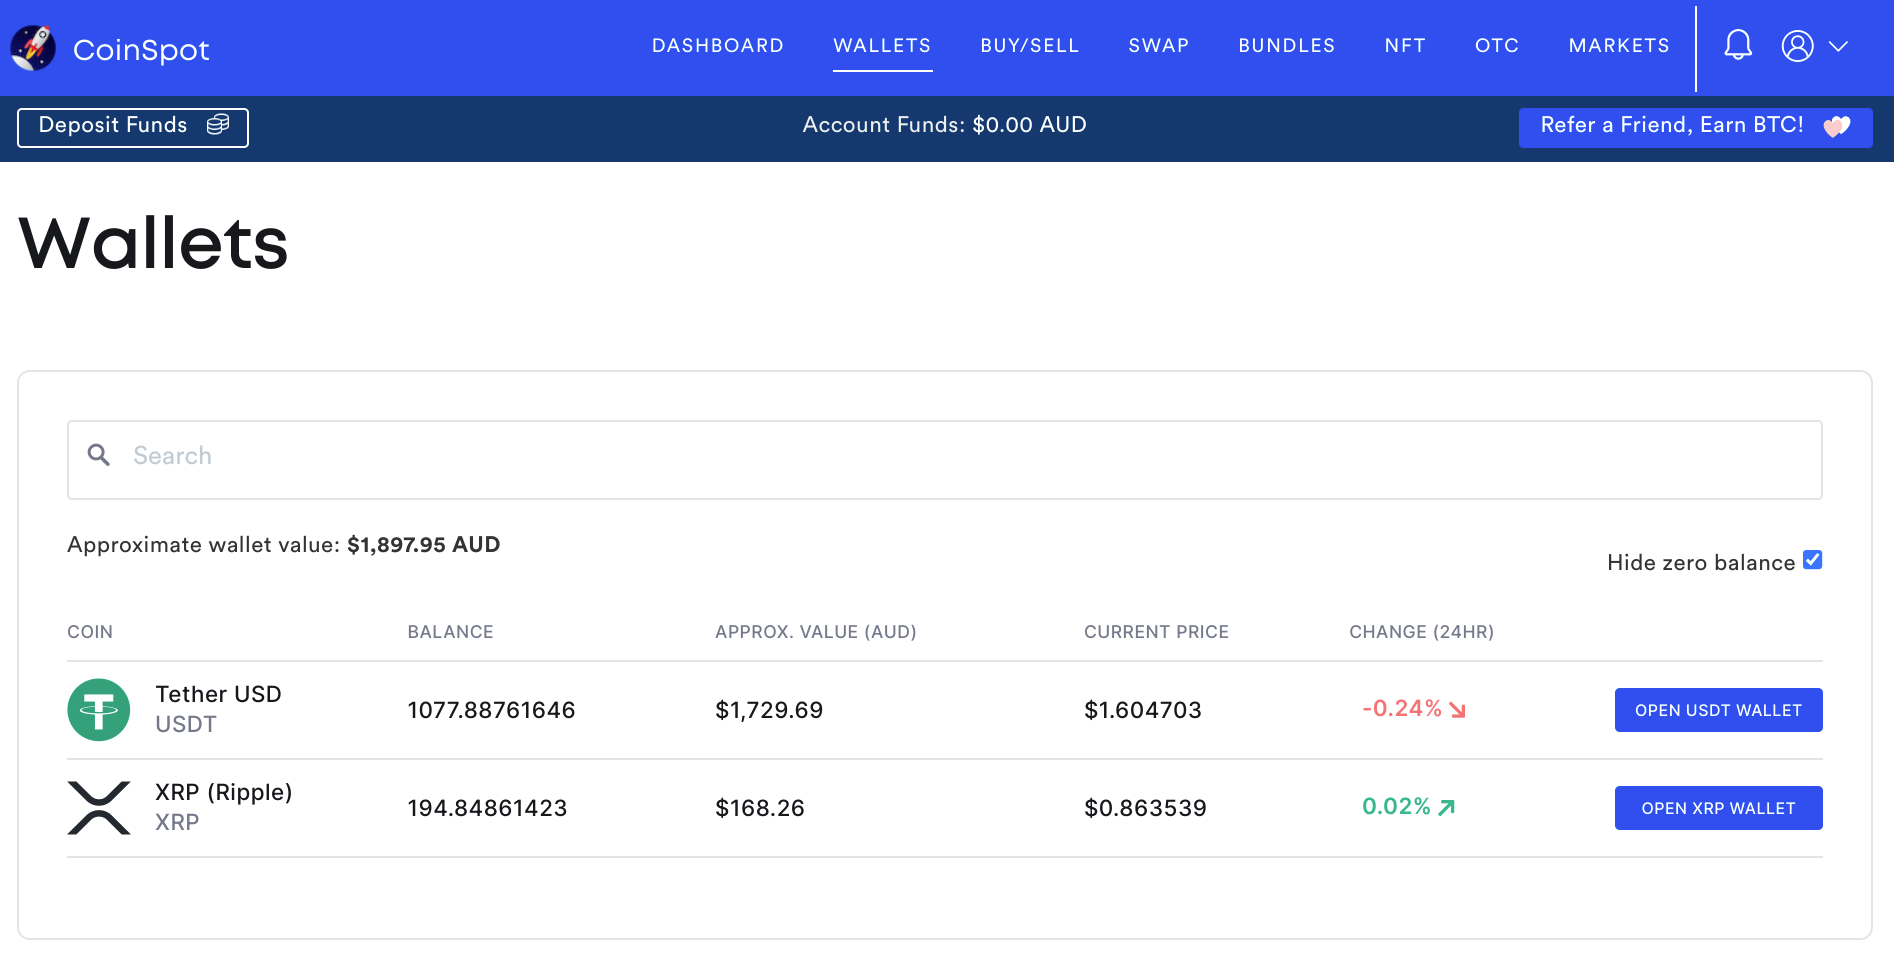
Task: Click the Wallets page heading
Action: click(153, 243)
